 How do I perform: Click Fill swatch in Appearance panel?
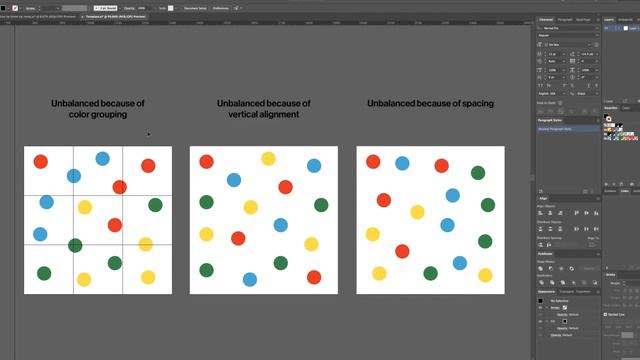click(x=564, y=321)
